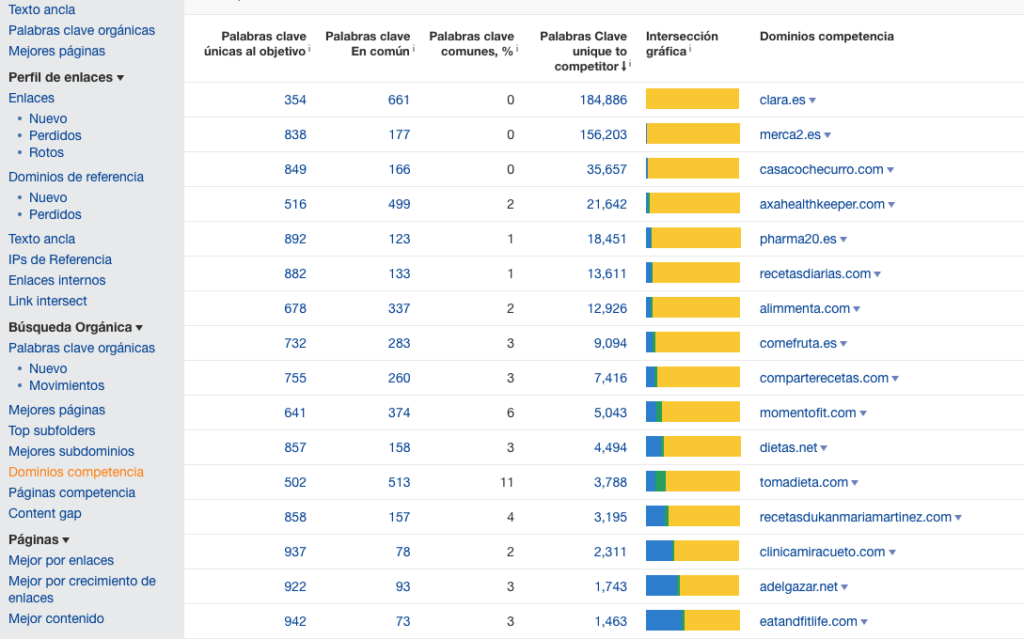1024x639 pixels.
Task: Open dropdown arrow next to clara.es
Action: pos(812,101)
